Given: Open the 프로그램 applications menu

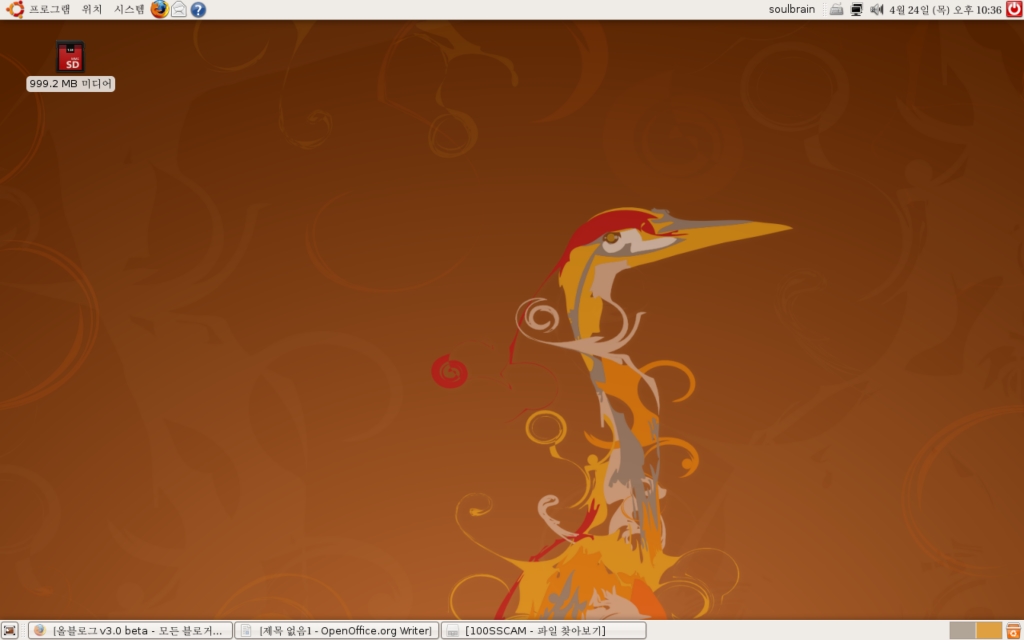Looking at the screenshot, I should (39, 9).
